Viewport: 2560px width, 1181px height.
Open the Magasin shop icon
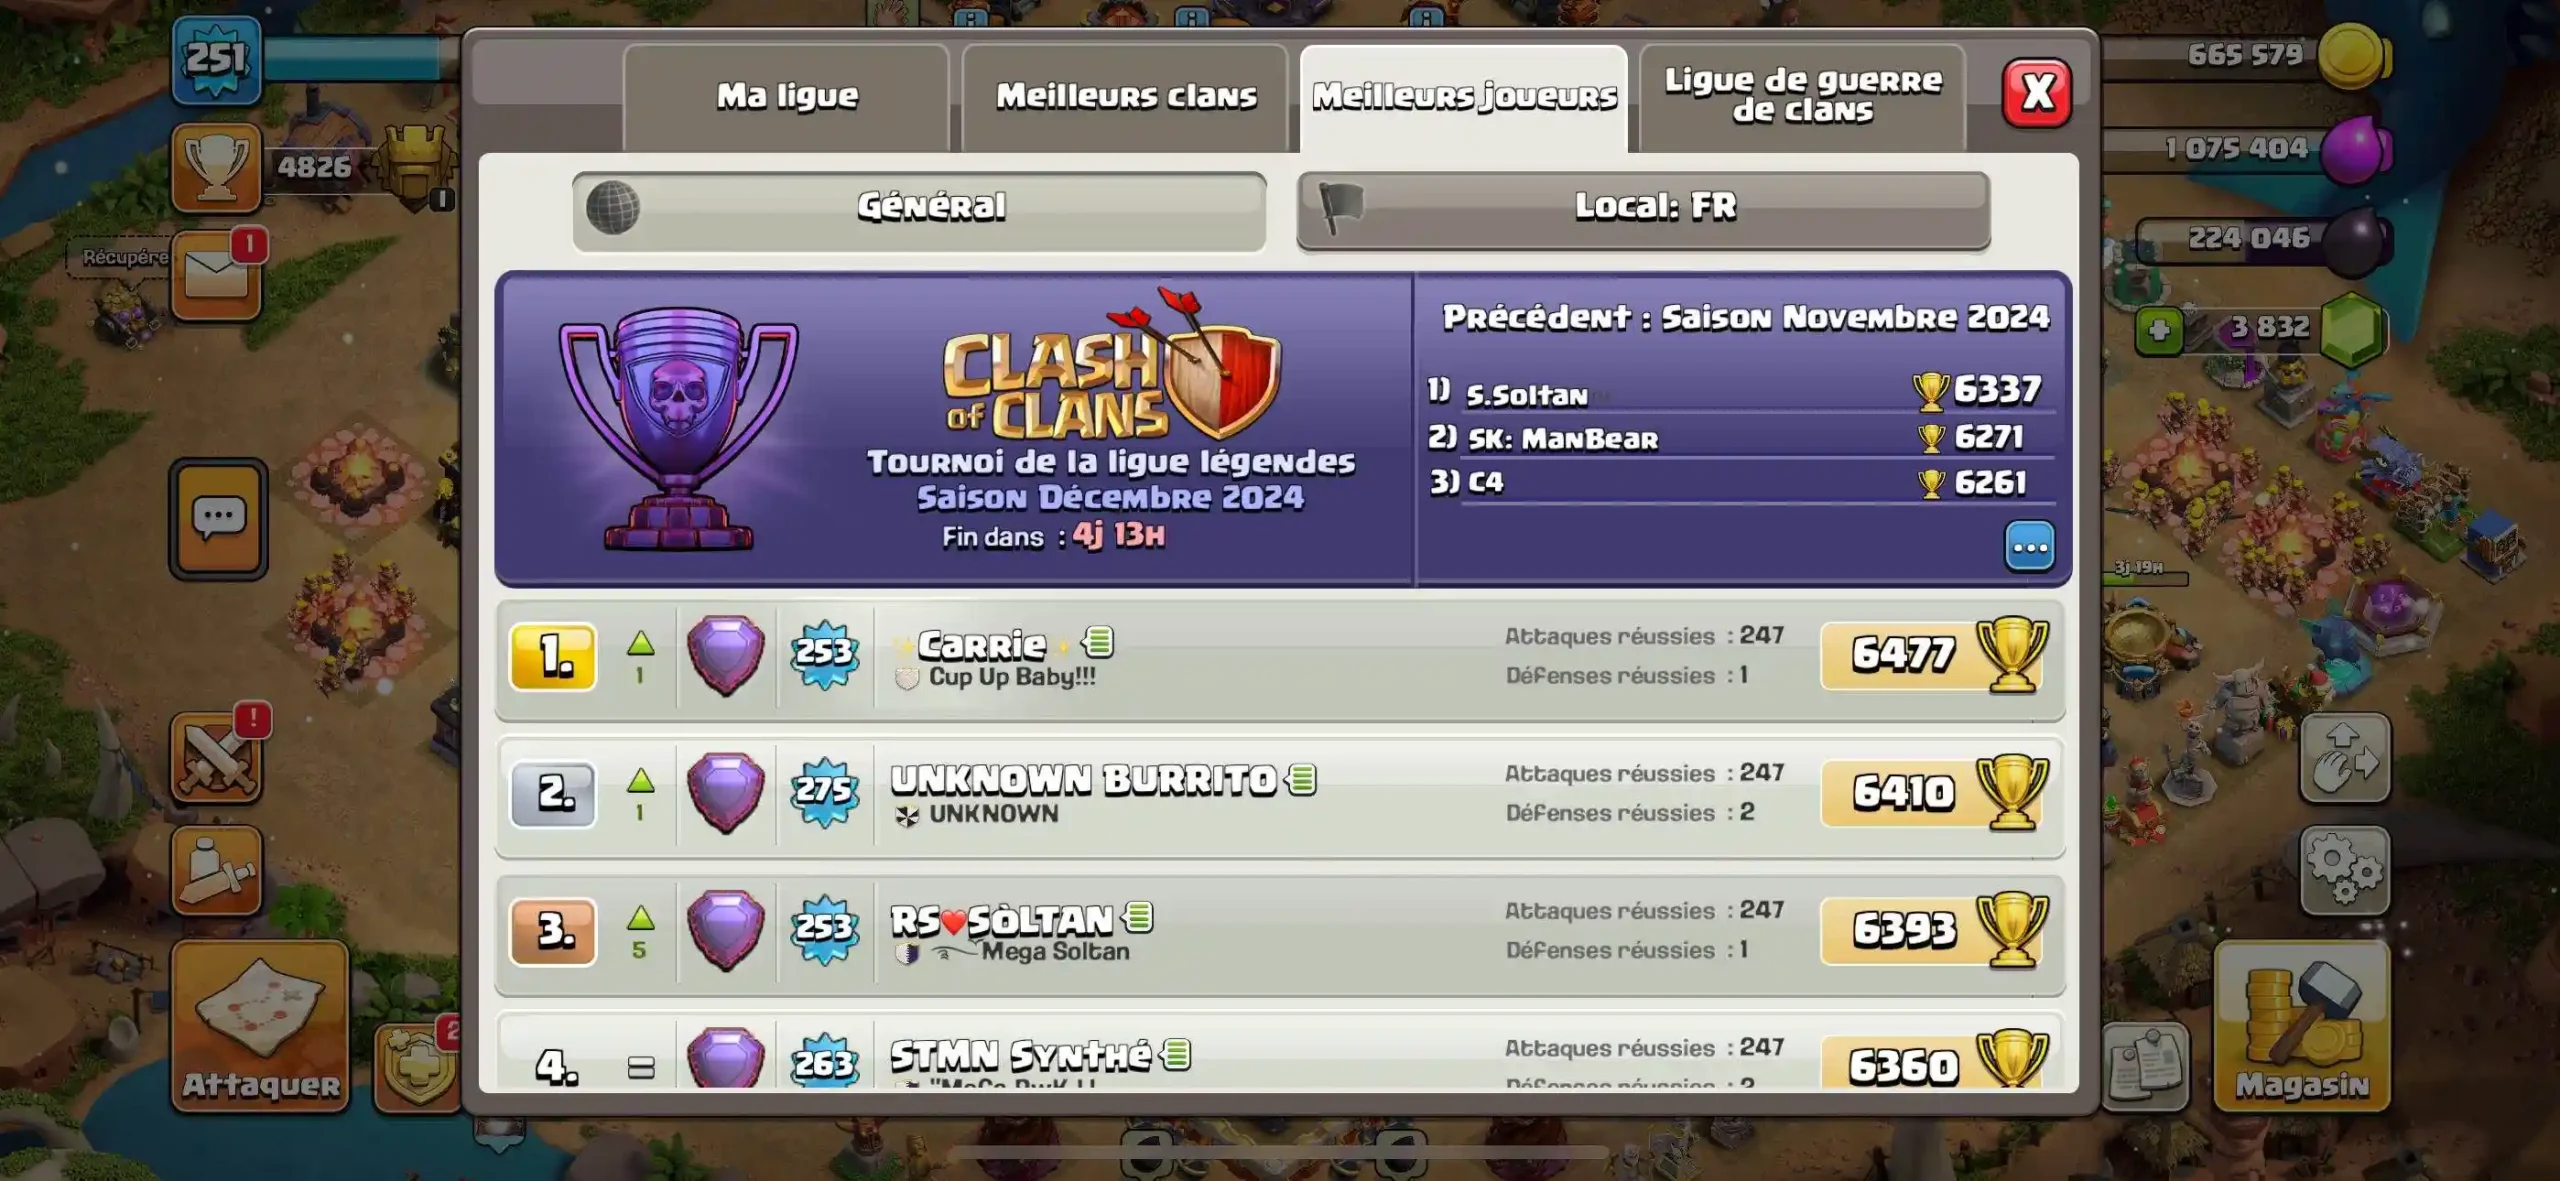point(2302,1026)
